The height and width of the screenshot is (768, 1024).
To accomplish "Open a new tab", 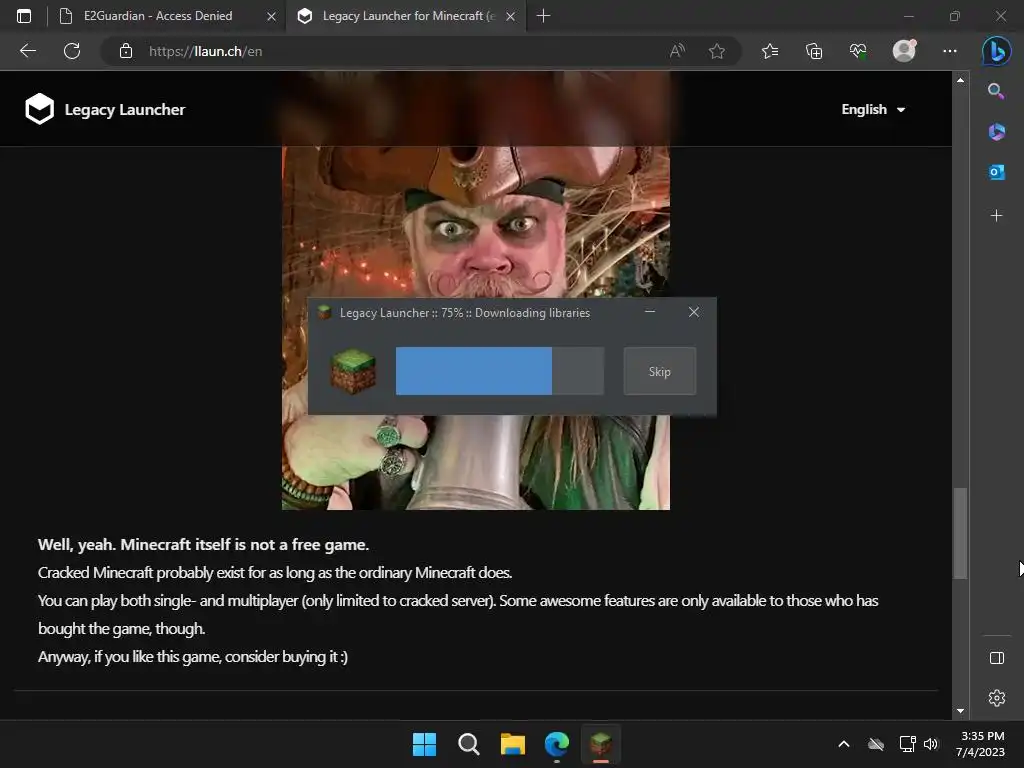I will [x=543, y=16].
